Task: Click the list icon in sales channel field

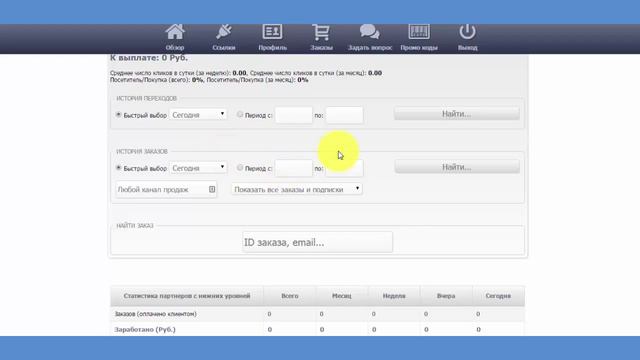Action: pos(212,189)
